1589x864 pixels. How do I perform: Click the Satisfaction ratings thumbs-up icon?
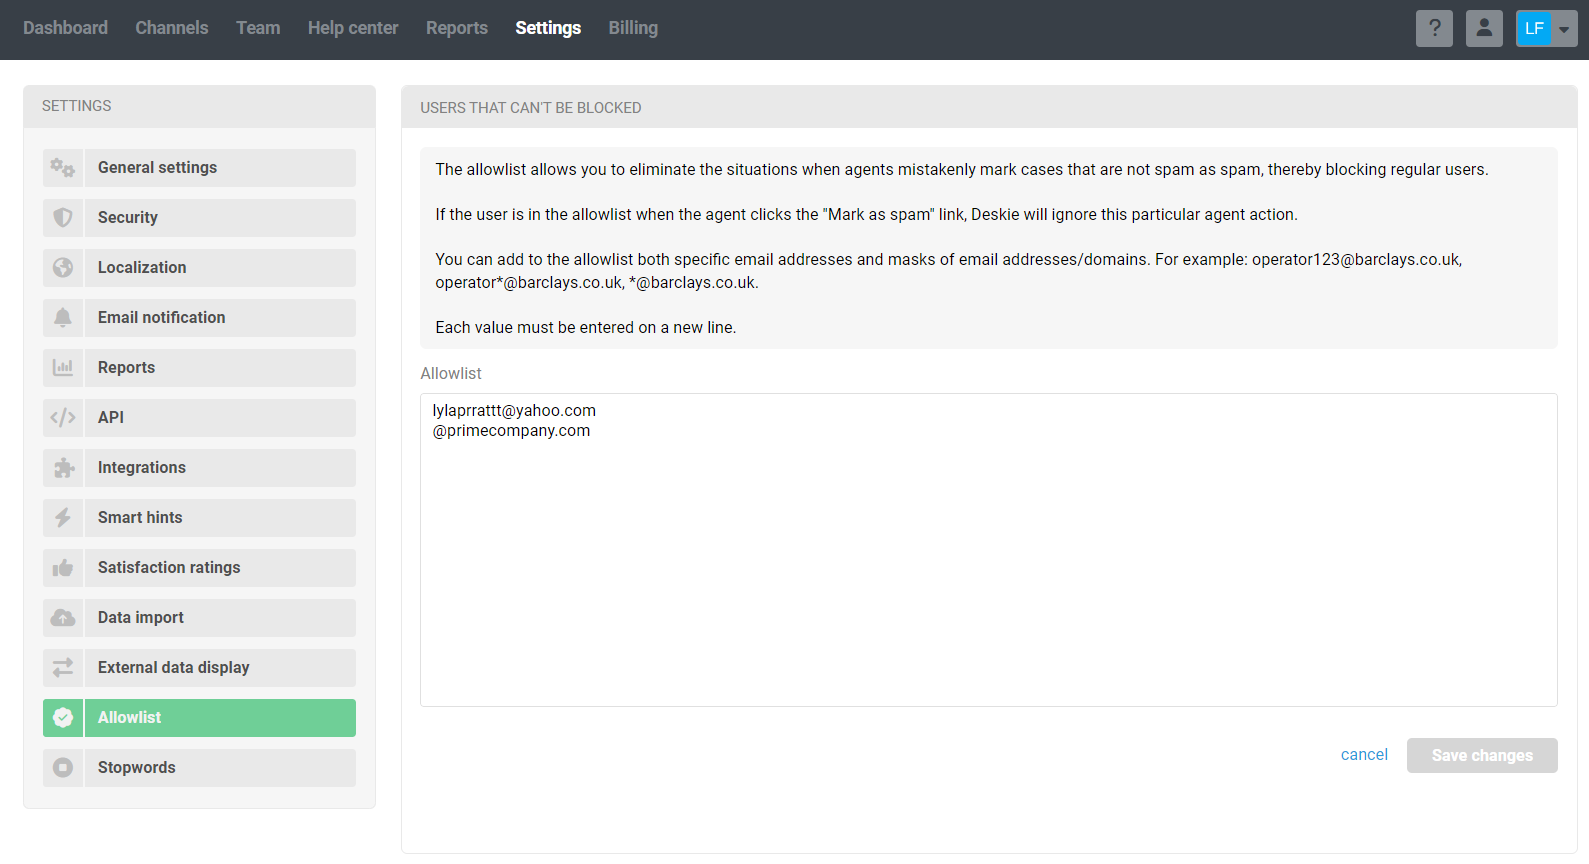63,568
